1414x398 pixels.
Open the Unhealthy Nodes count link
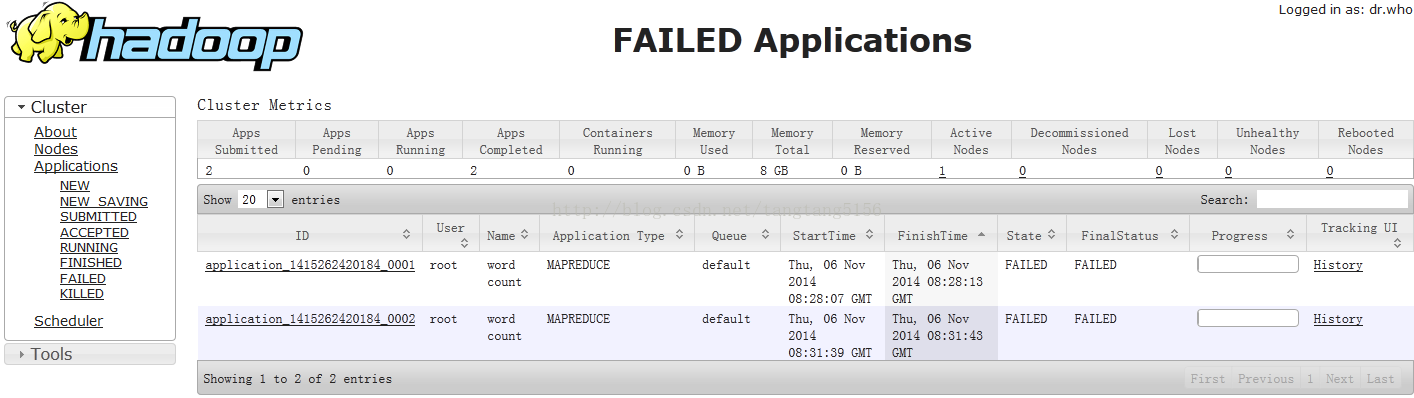click(1228, 171)
